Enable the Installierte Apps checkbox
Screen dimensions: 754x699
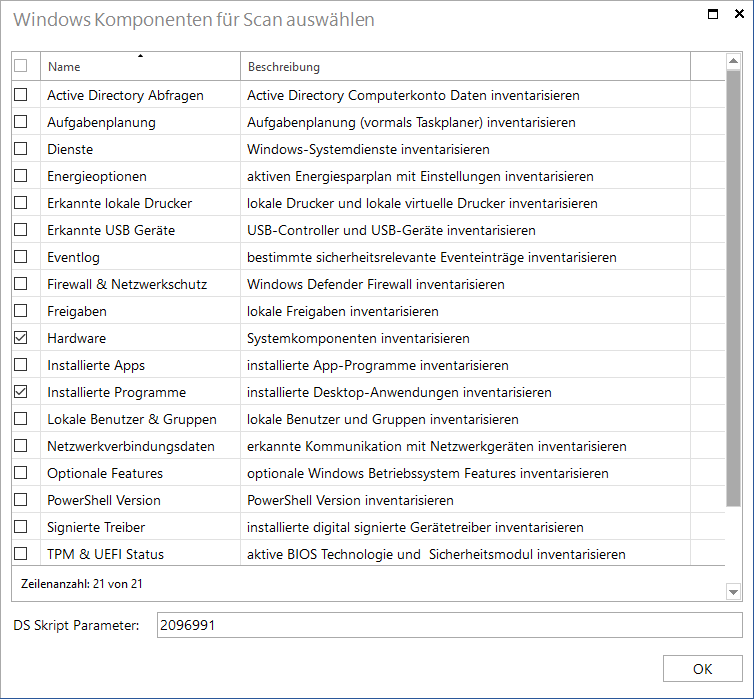(21, 365)
